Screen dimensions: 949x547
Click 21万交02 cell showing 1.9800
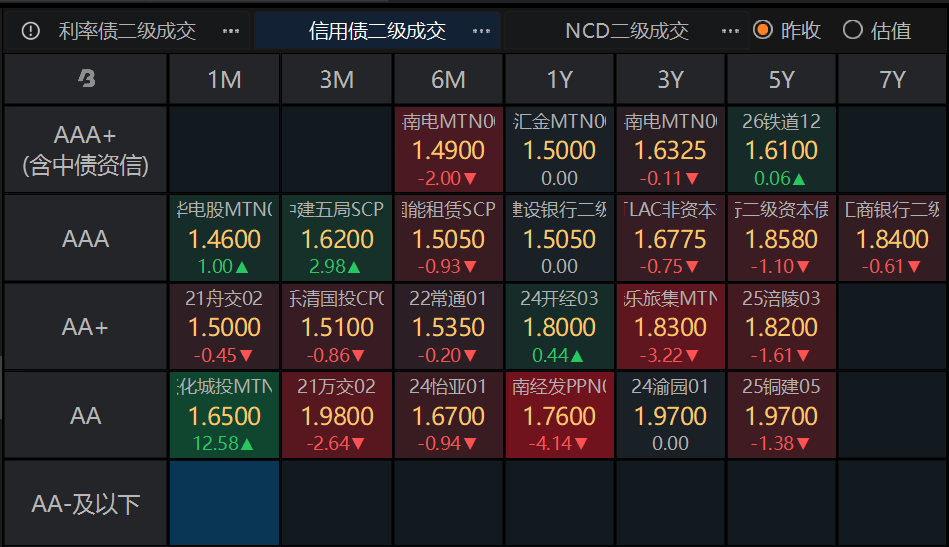click(x=337, y=415)
